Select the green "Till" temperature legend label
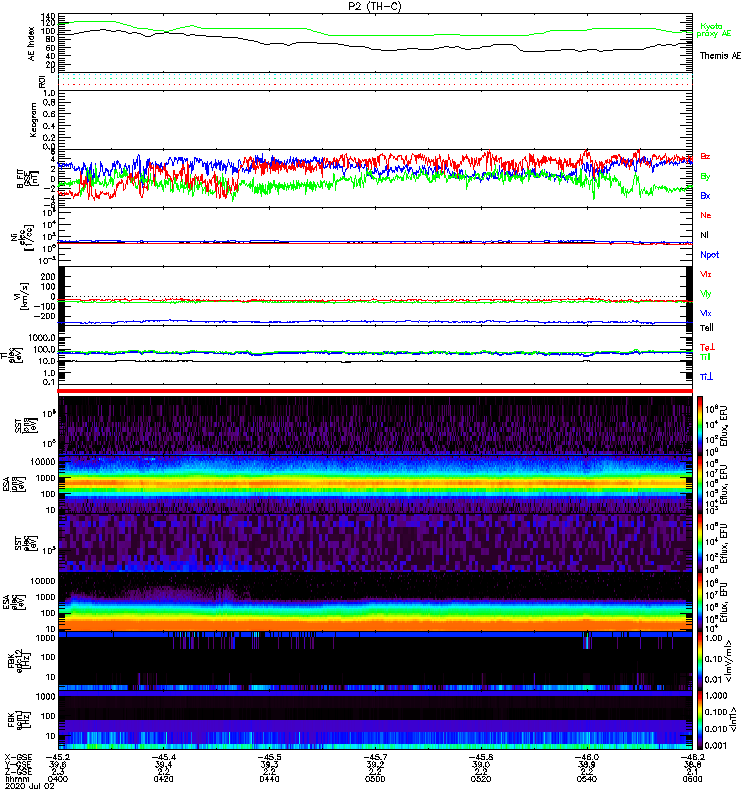 [705, 357]
